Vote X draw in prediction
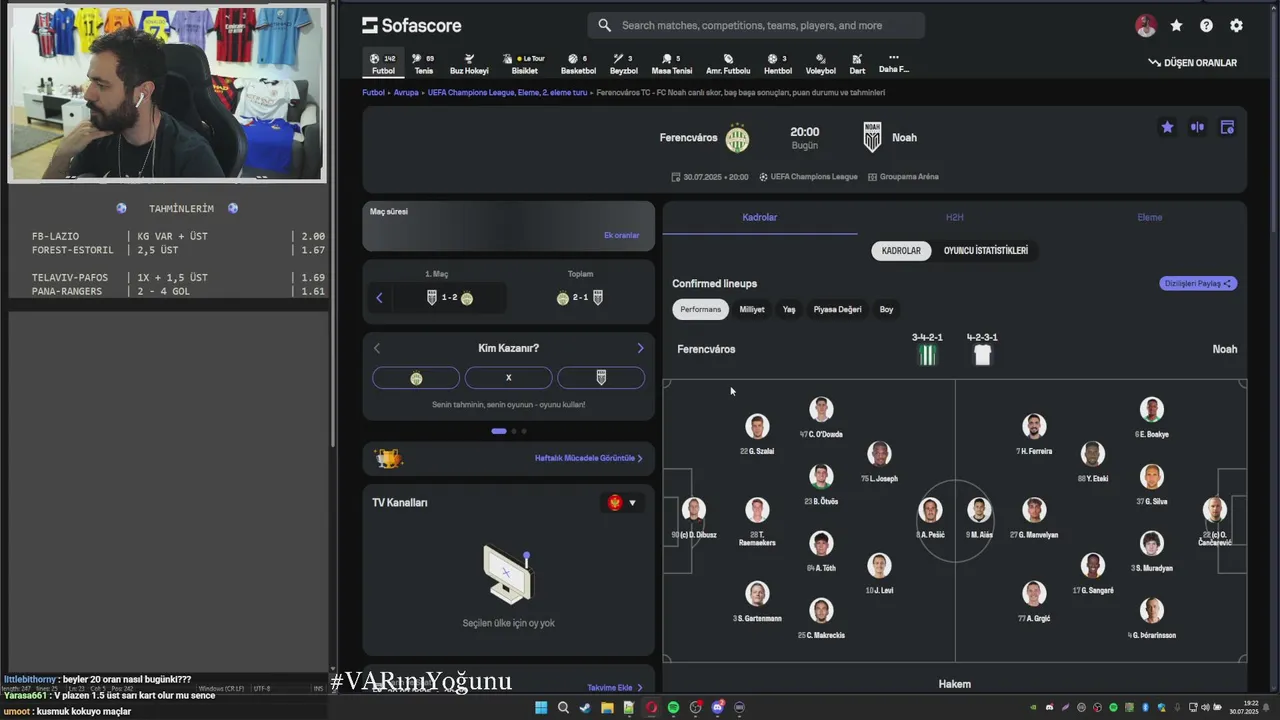 [x=508, y=378]
